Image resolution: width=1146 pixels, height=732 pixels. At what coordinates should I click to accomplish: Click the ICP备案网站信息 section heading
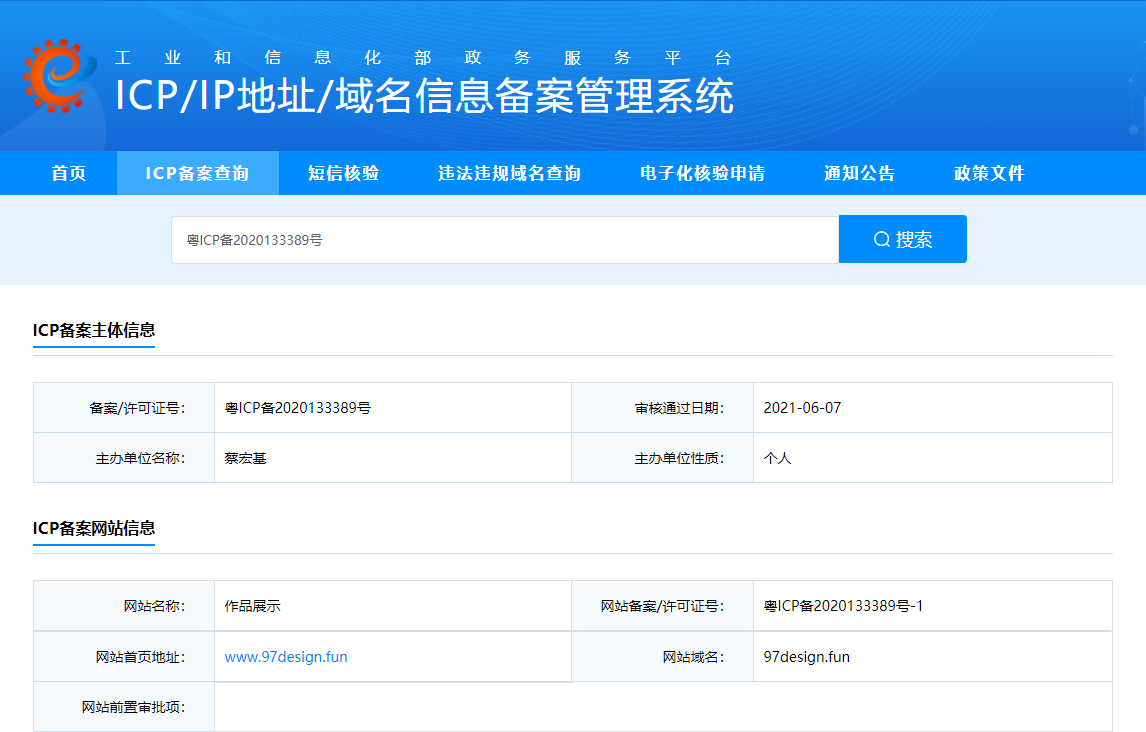point(94,528)
